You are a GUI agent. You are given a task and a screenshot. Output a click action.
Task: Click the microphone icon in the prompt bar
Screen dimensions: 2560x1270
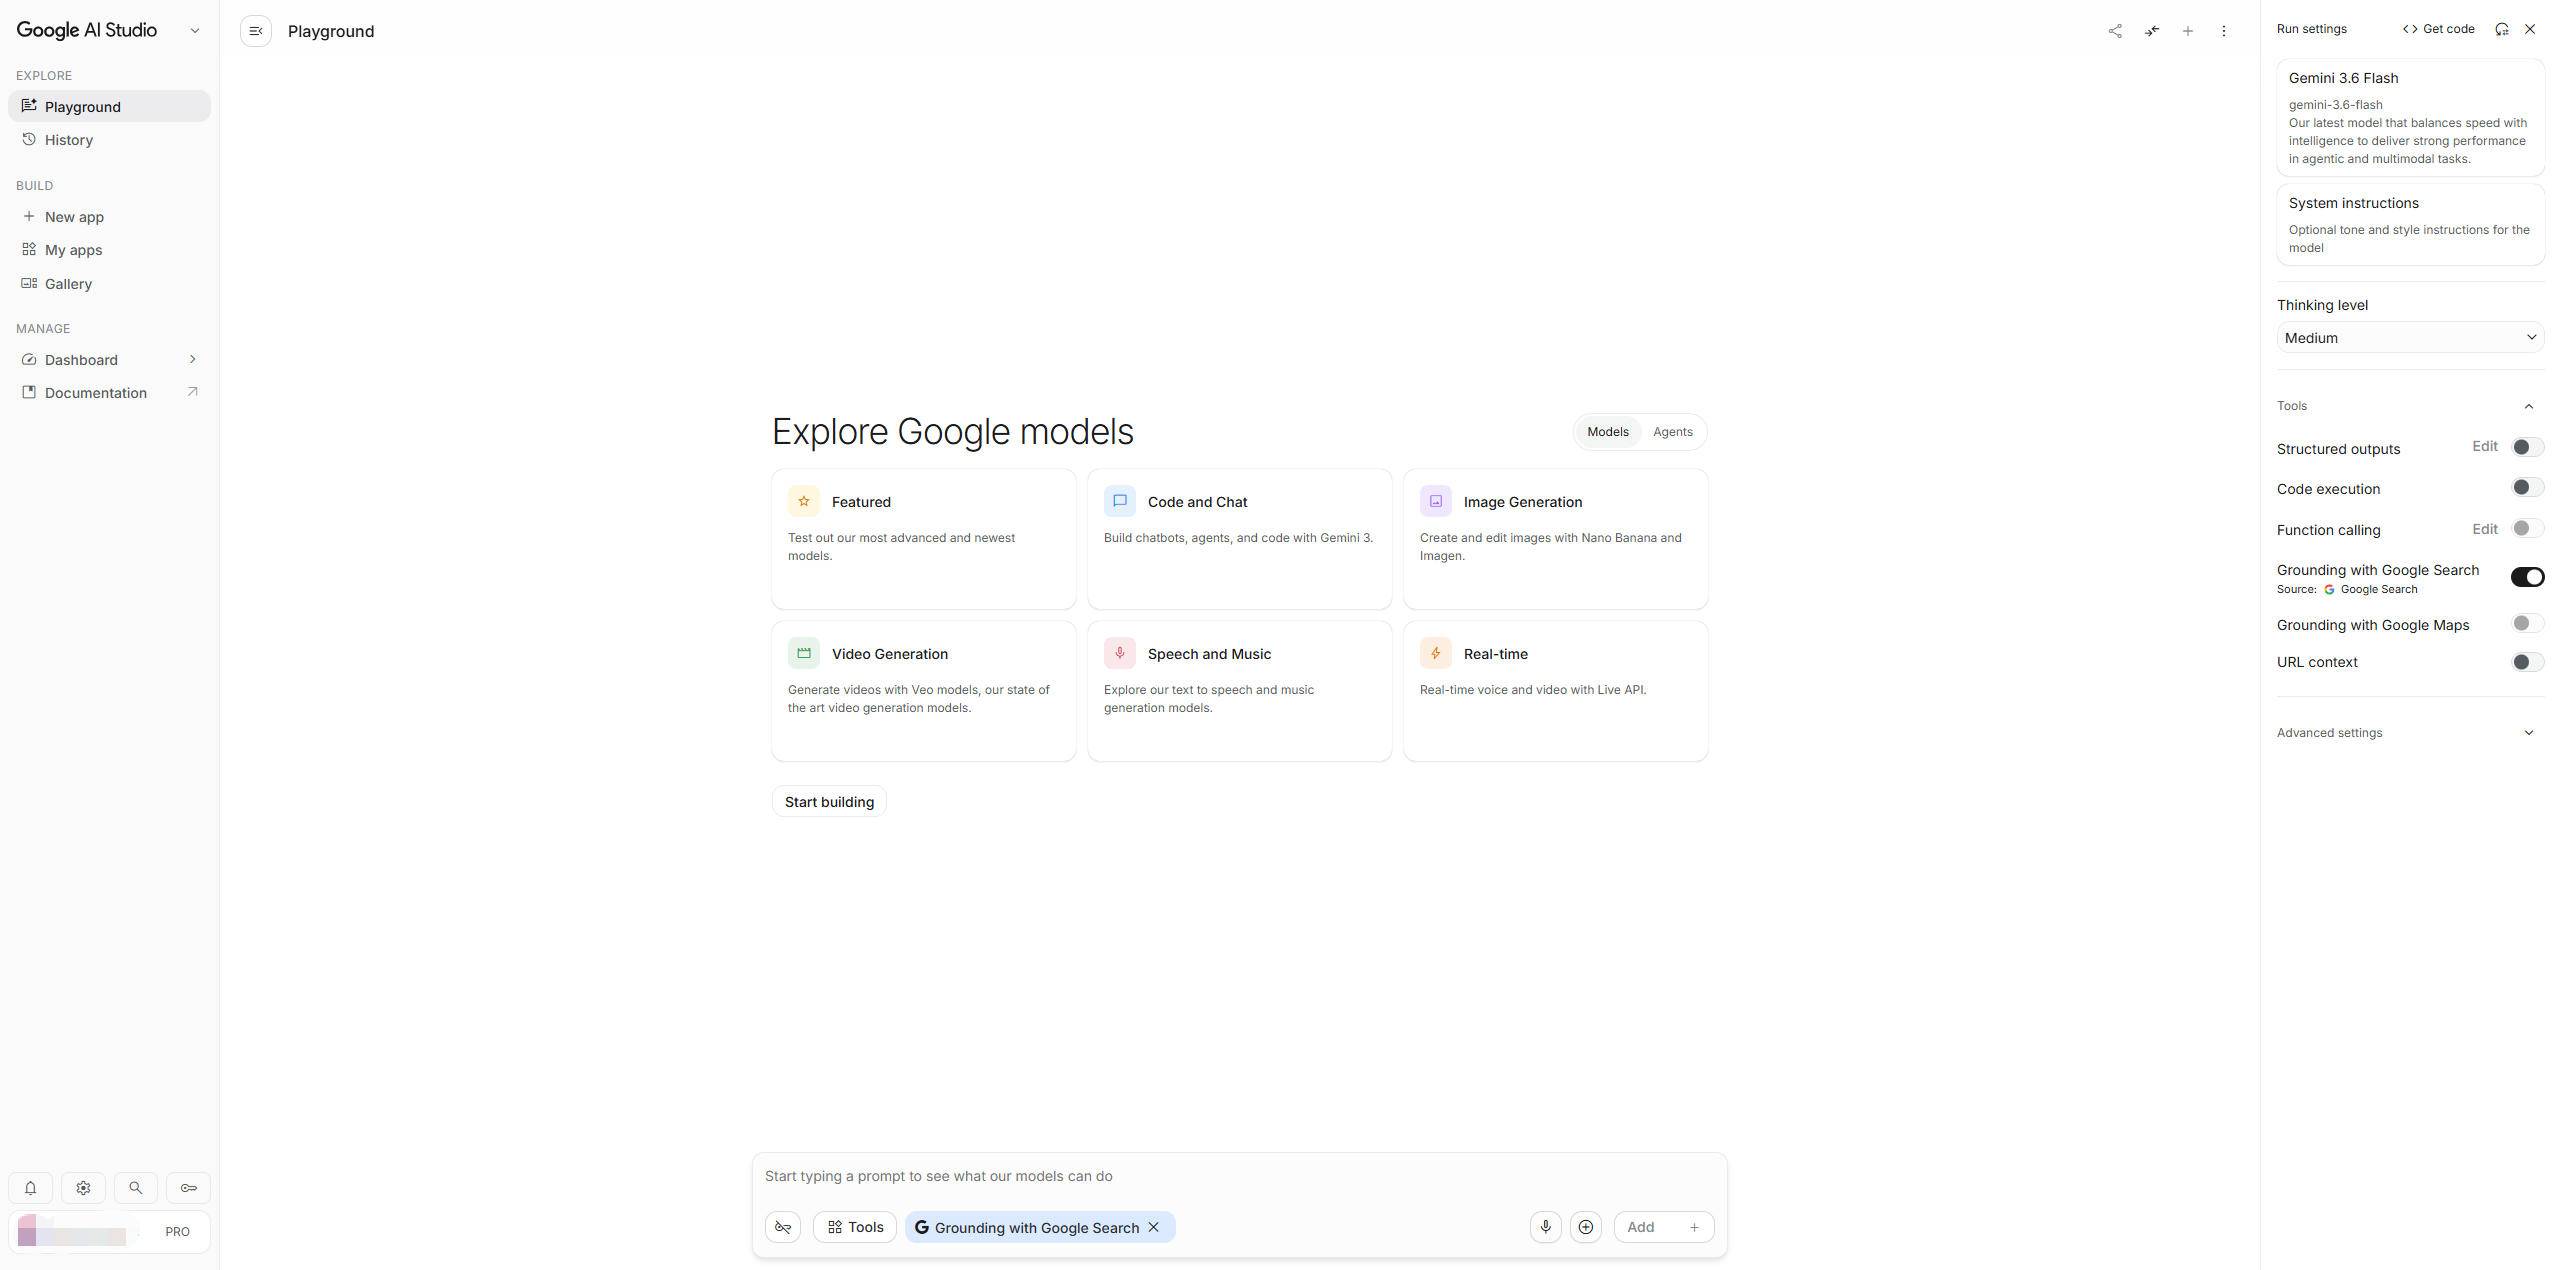(1545, 1227)
